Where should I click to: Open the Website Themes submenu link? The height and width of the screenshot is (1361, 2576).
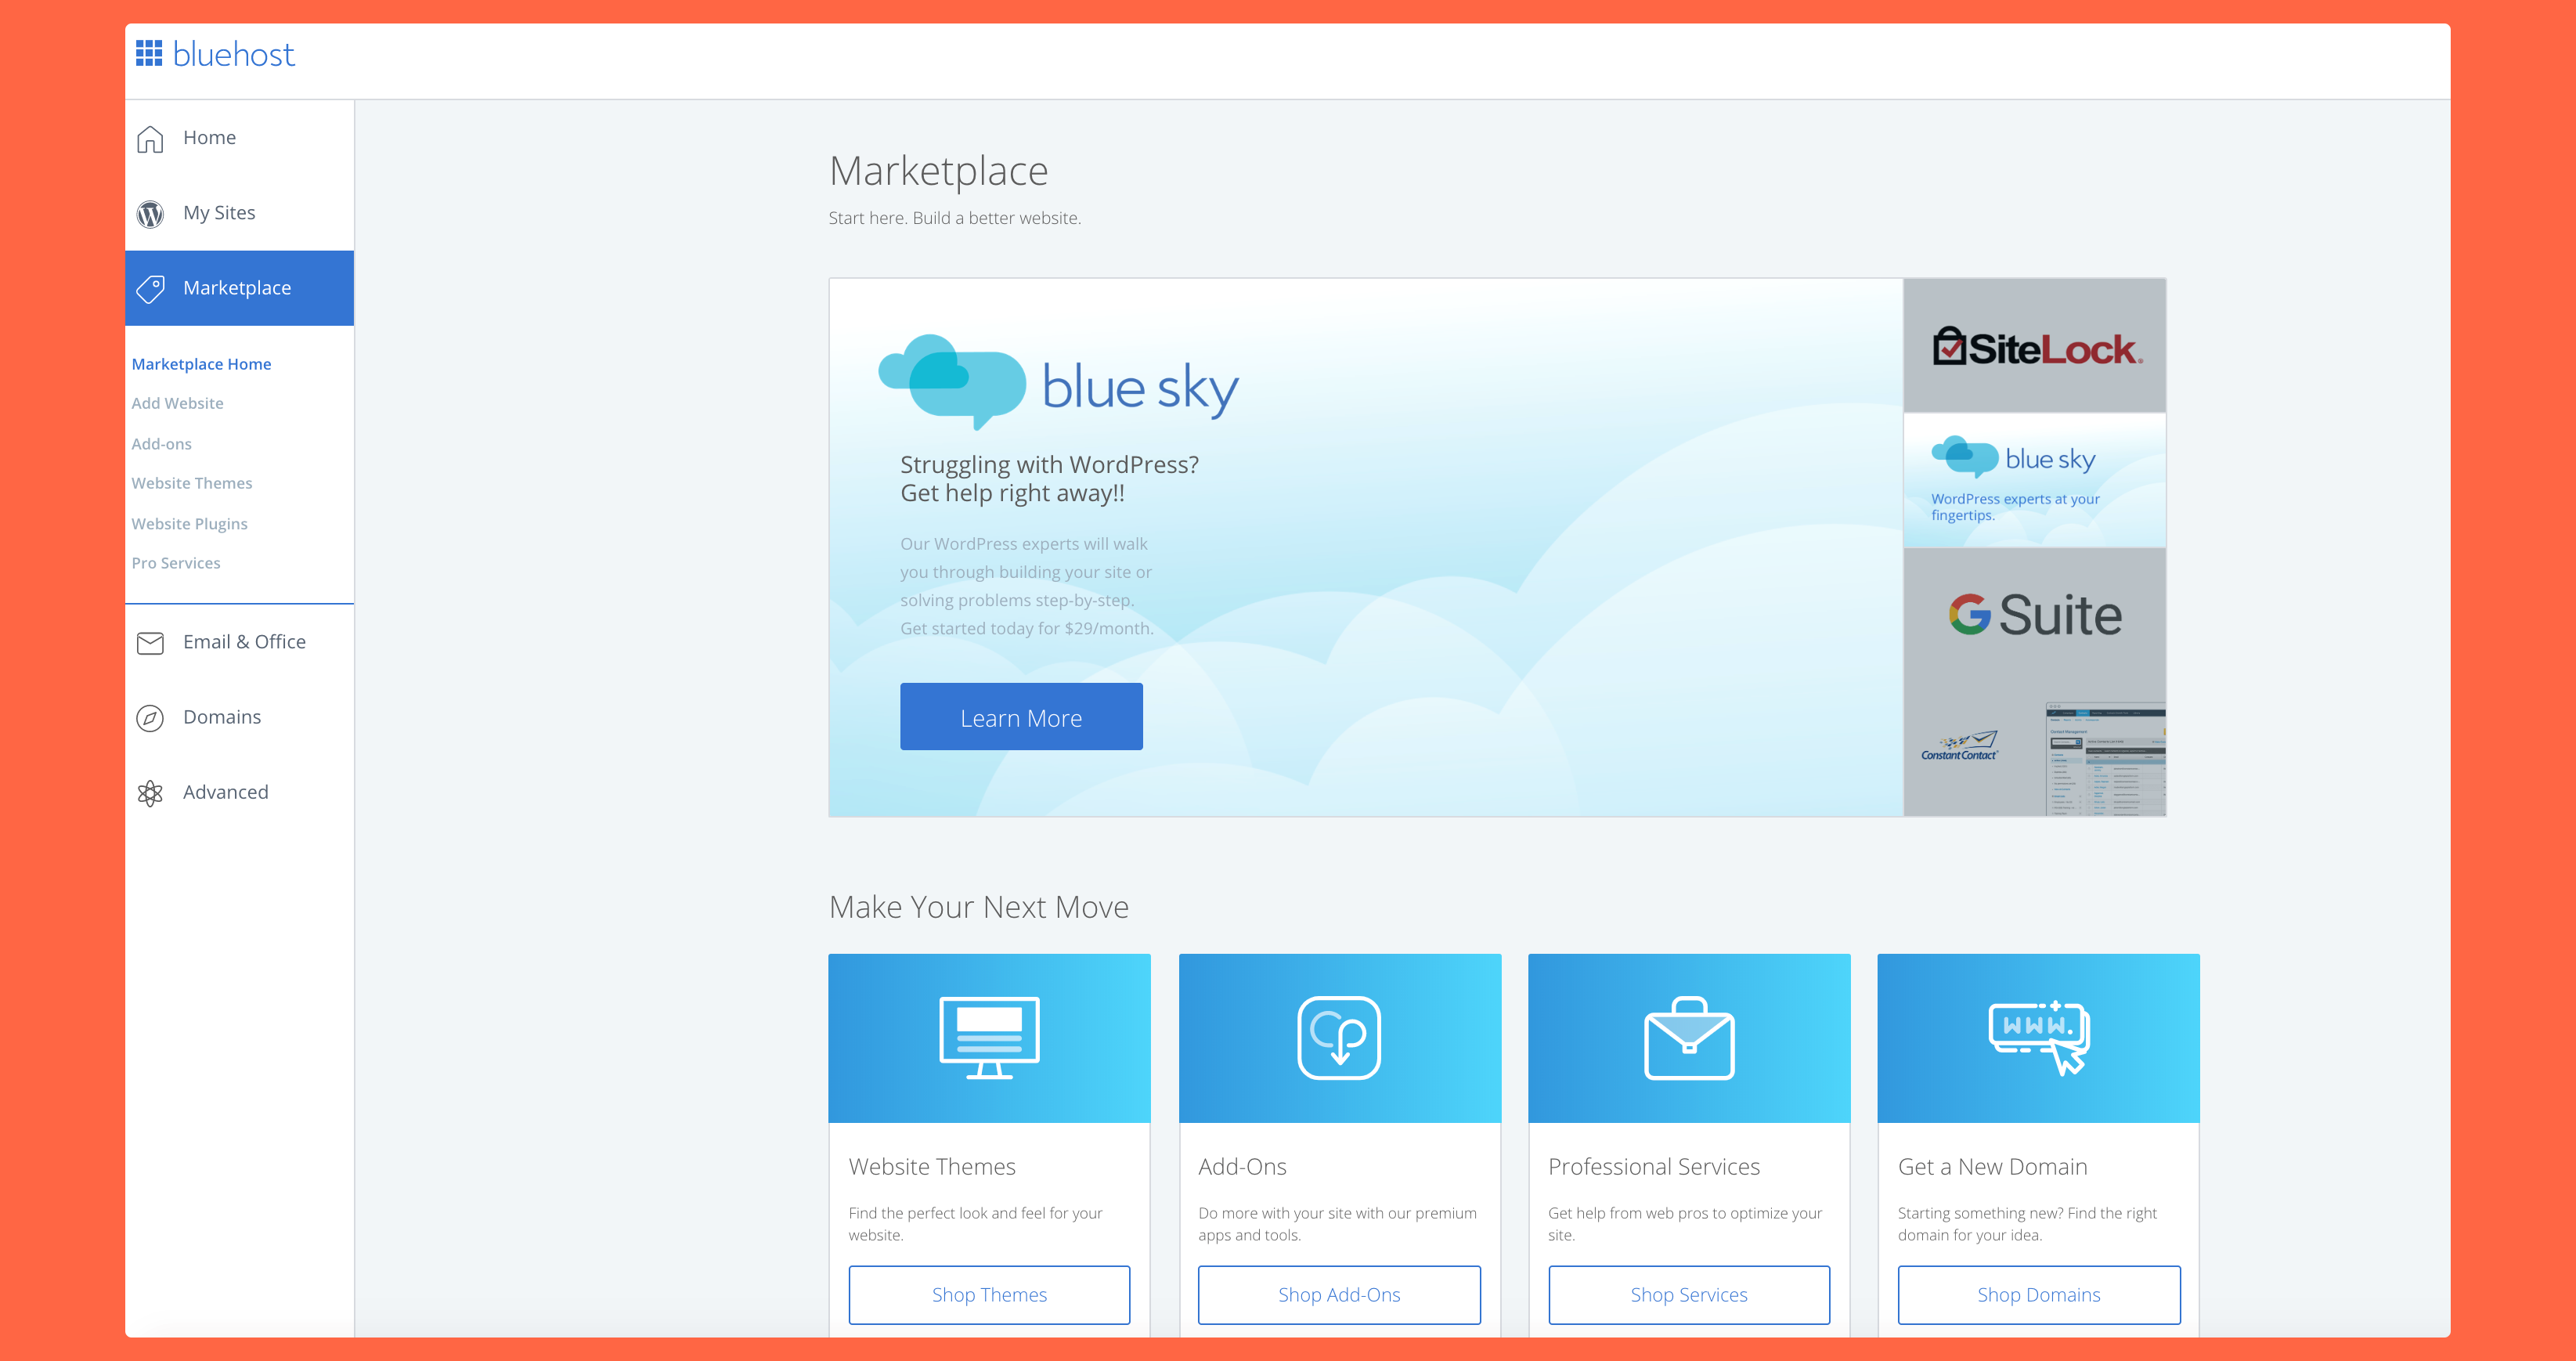click(191, 483)
